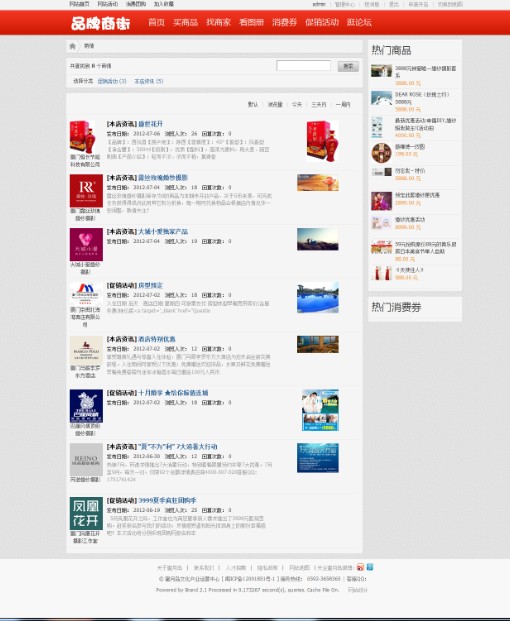Show posts from 一周内

coord(343,105)
